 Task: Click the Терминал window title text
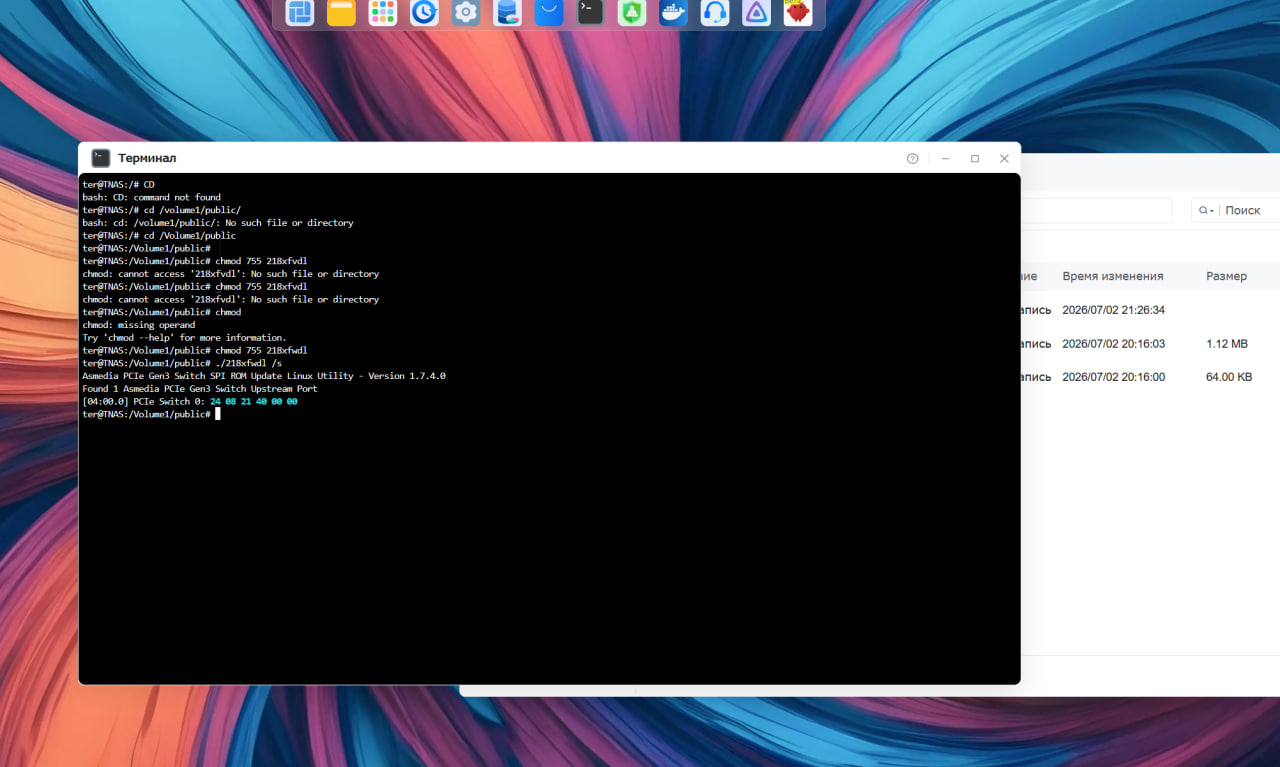147,158
